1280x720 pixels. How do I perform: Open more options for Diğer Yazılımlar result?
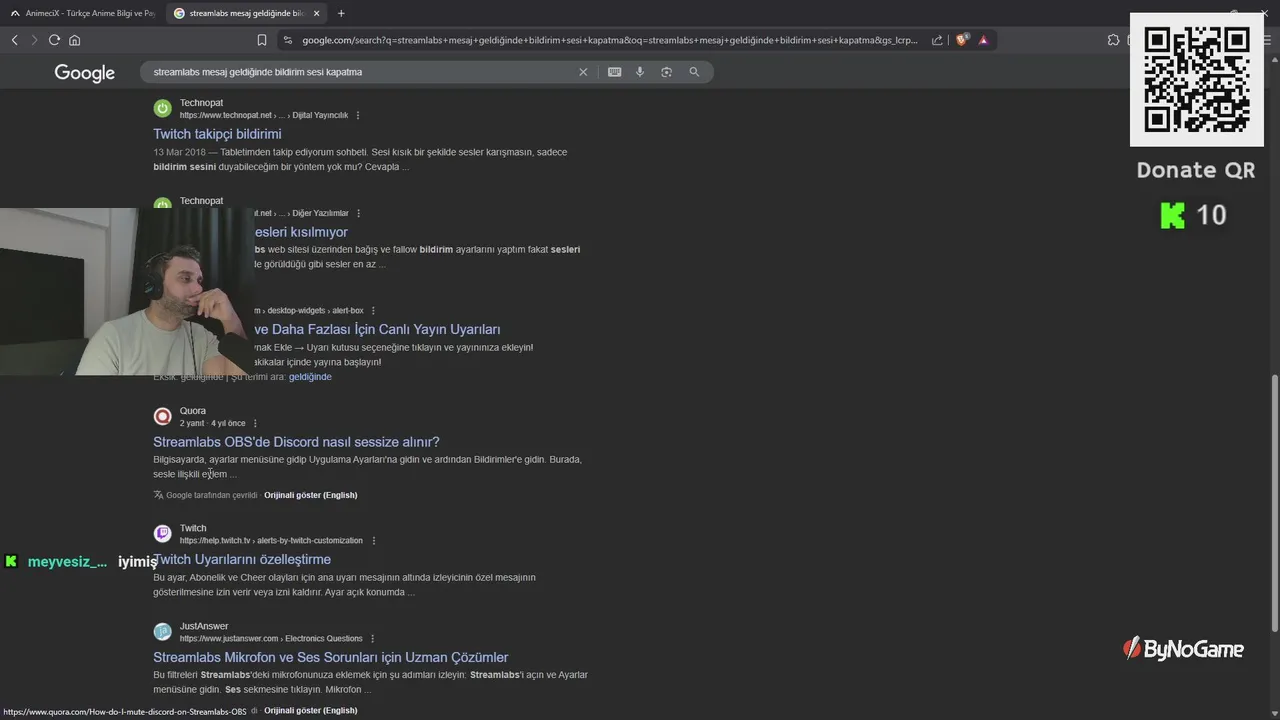click(x=359, y=213)
